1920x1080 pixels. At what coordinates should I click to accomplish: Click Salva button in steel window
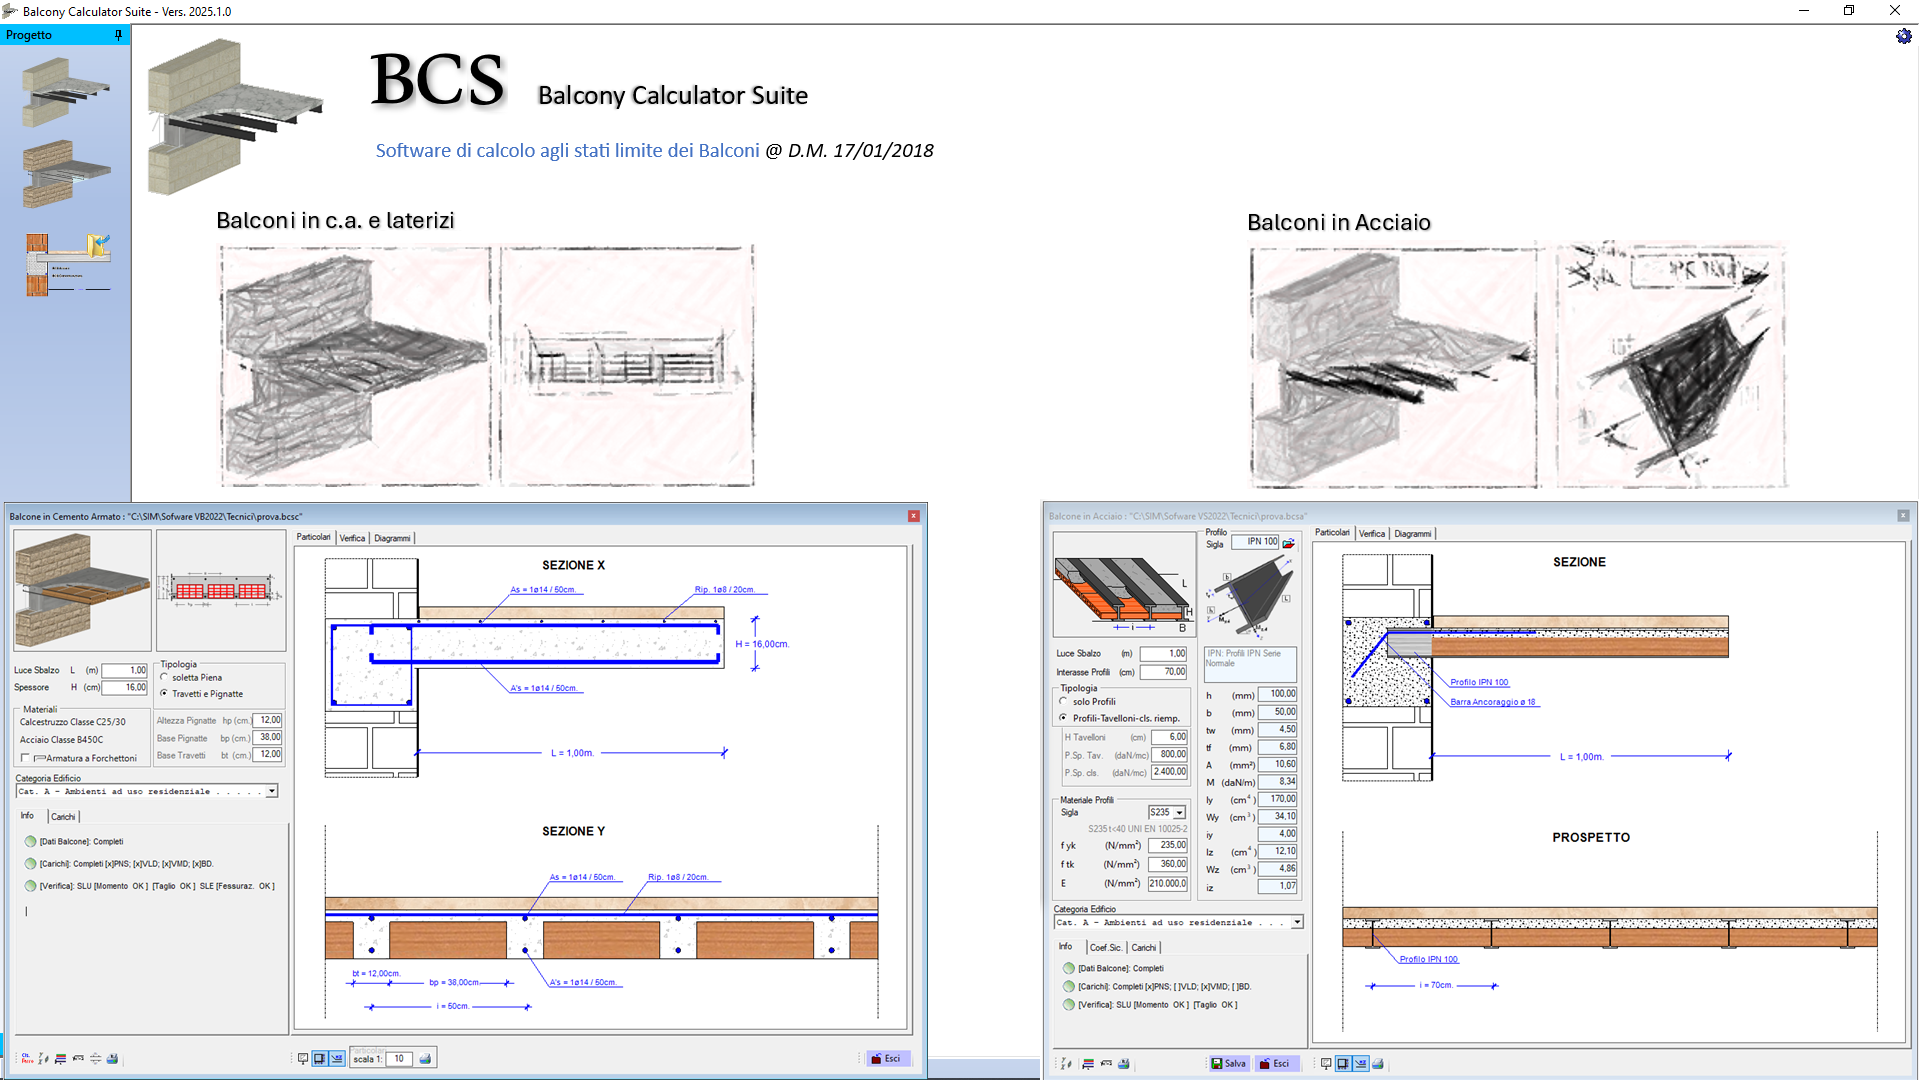coord(1228,1064)
